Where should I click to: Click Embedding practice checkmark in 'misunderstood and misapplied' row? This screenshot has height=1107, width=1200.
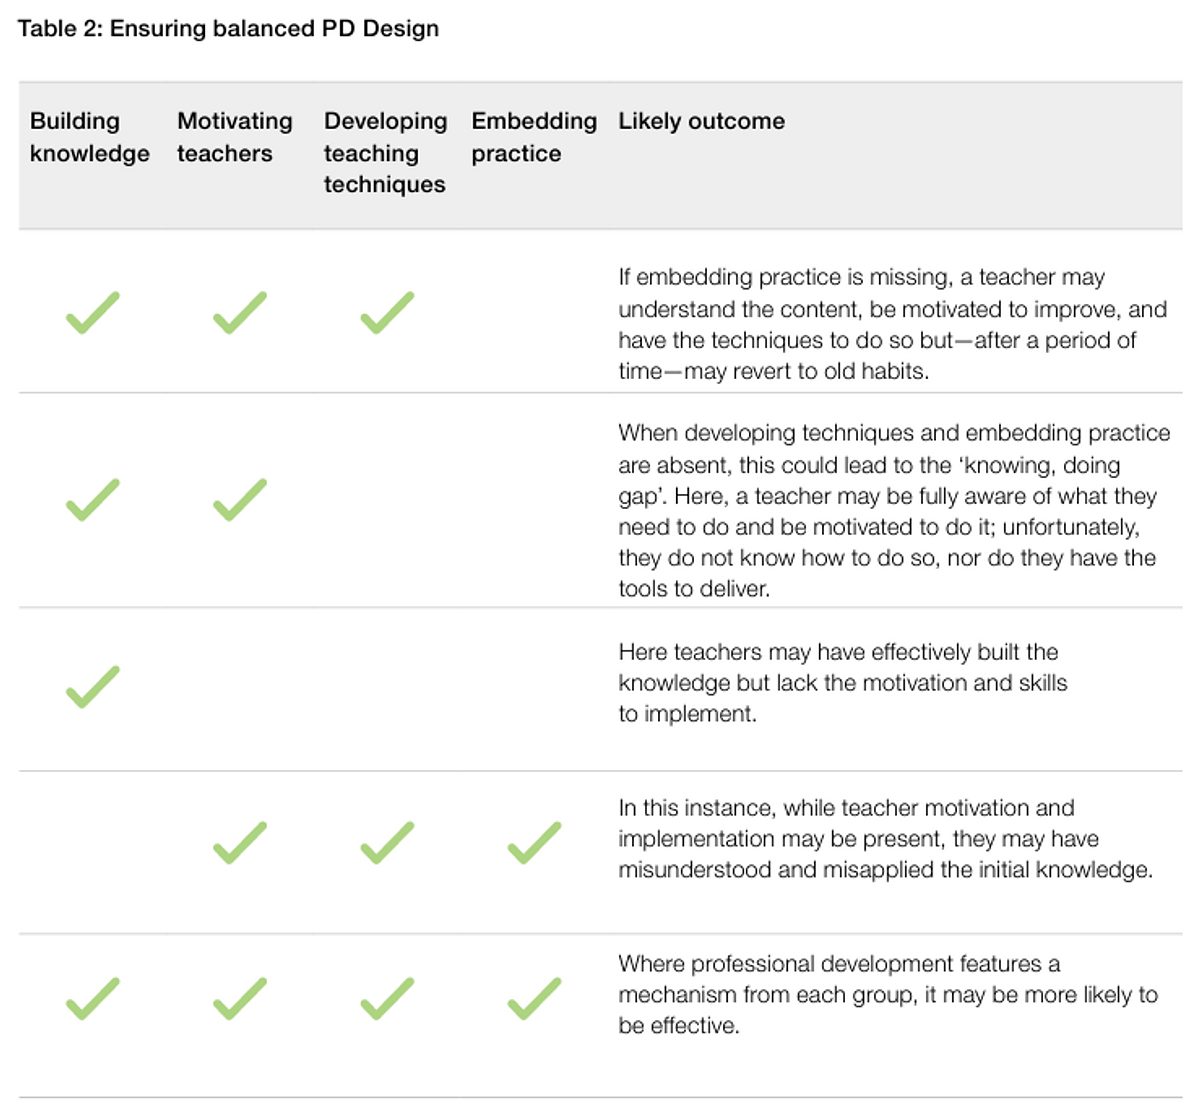coord(534,843)
